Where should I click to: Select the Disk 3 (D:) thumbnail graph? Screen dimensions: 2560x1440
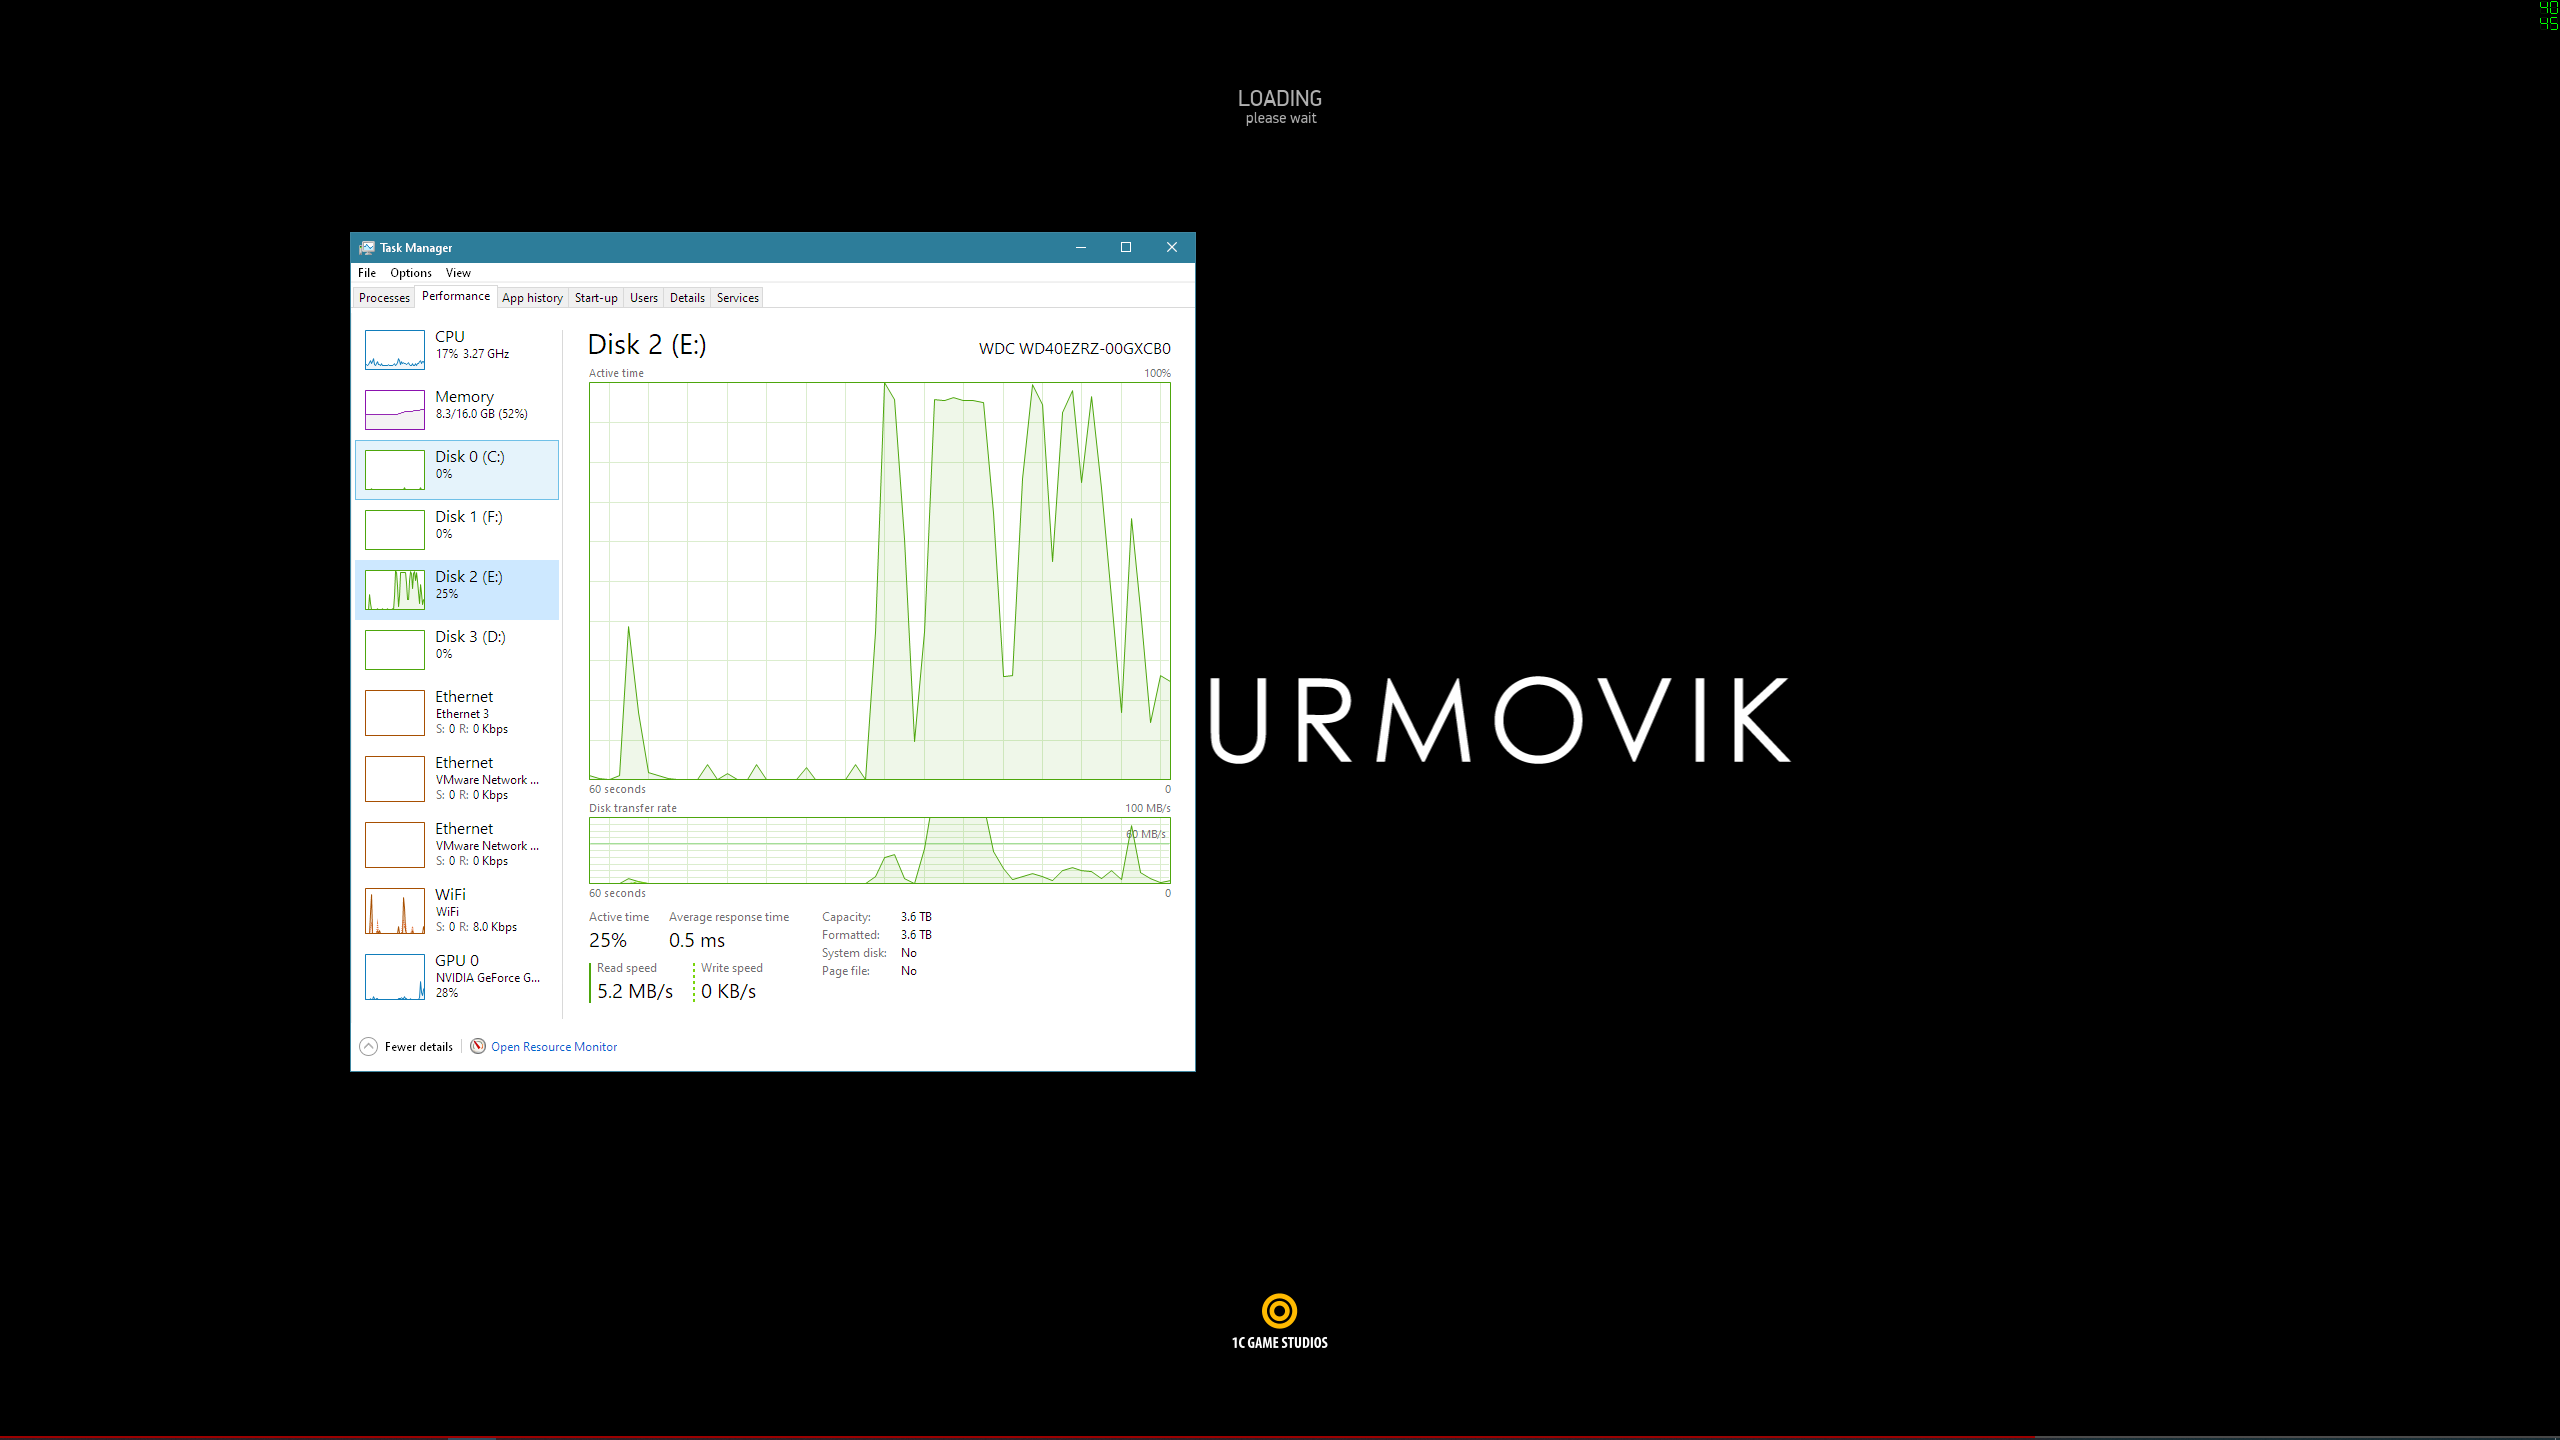395,650
